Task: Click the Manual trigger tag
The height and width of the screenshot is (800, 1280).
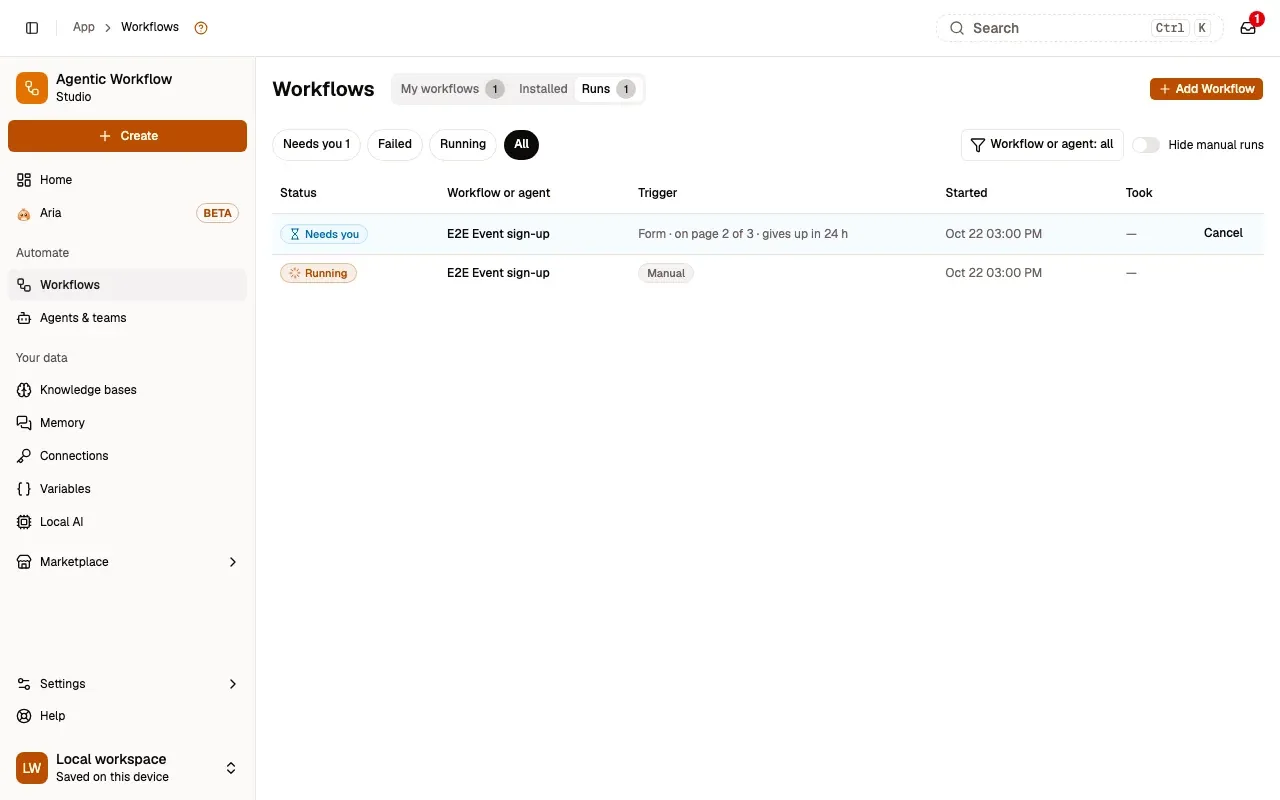Action: (x=666, y=273)
